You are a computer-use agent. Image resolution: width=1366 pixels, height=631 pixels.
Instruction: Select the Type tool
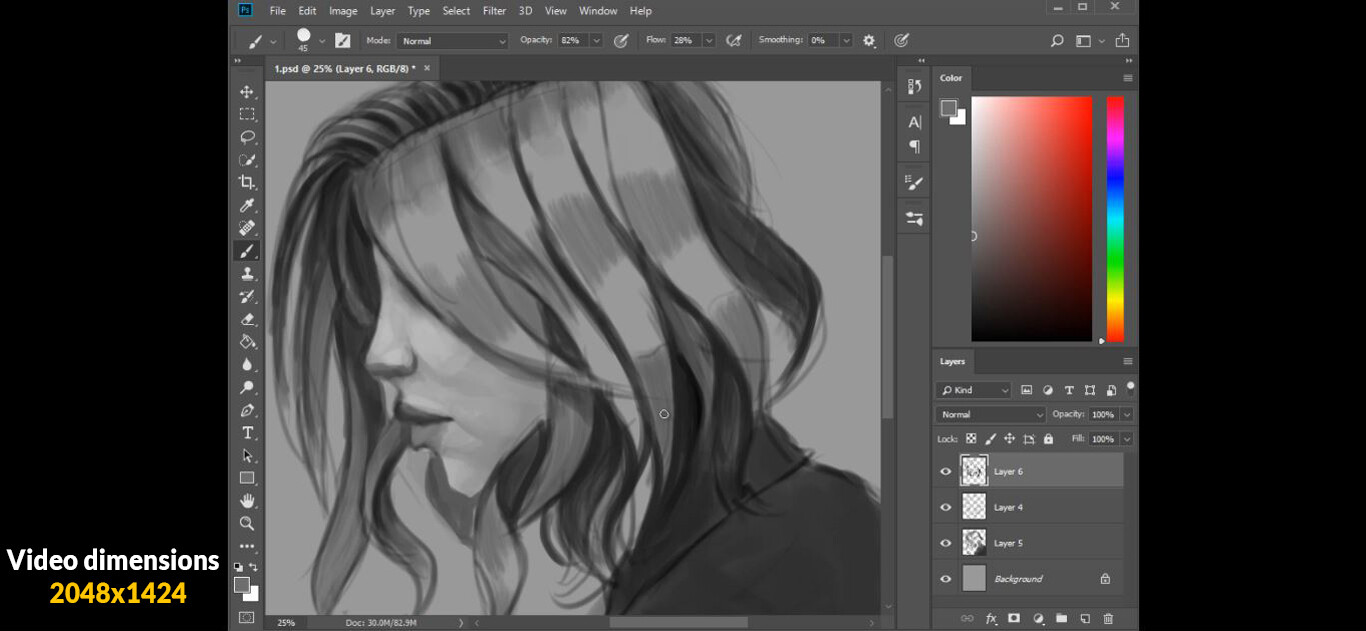tap(247, 432)
